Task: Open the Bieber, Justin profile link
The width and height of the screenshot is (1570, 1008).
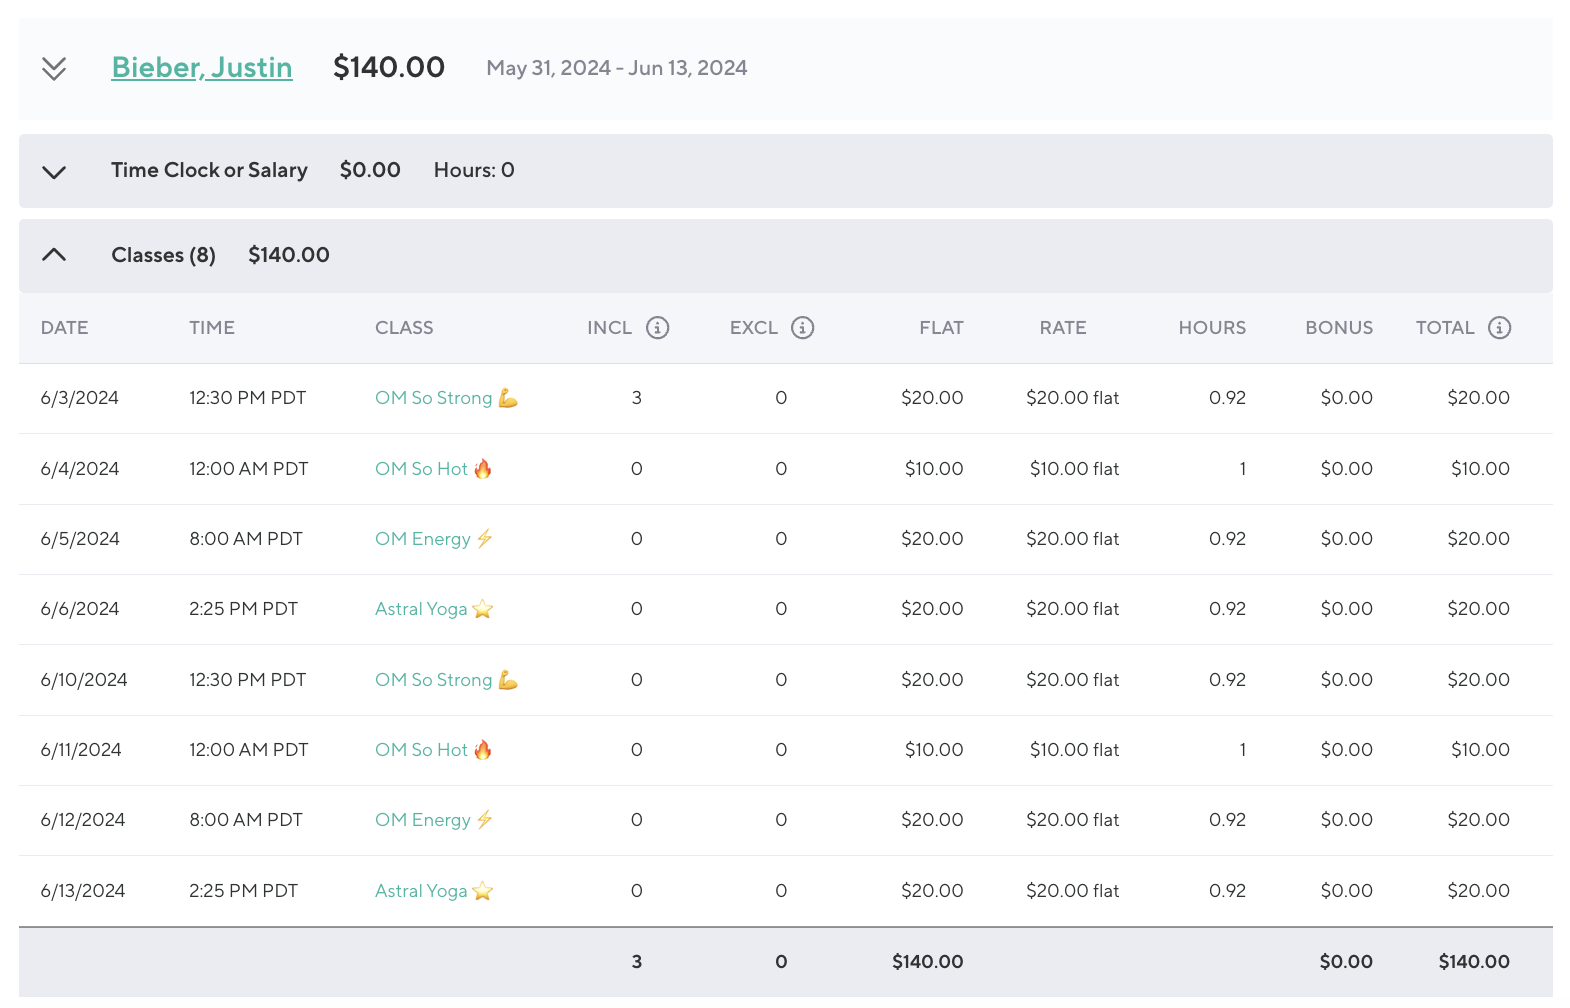Action: pyautogui.click(x=202, y=67)
